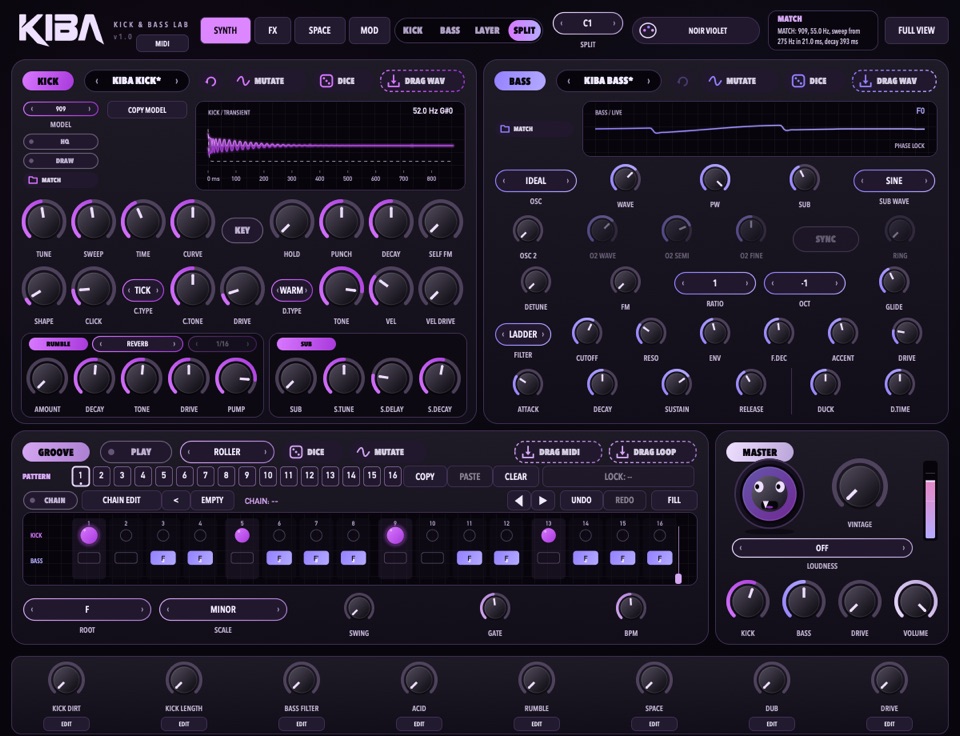Select the LAYER mode
The height and width of the screenshot is (736, 960).
click(487, 30)
